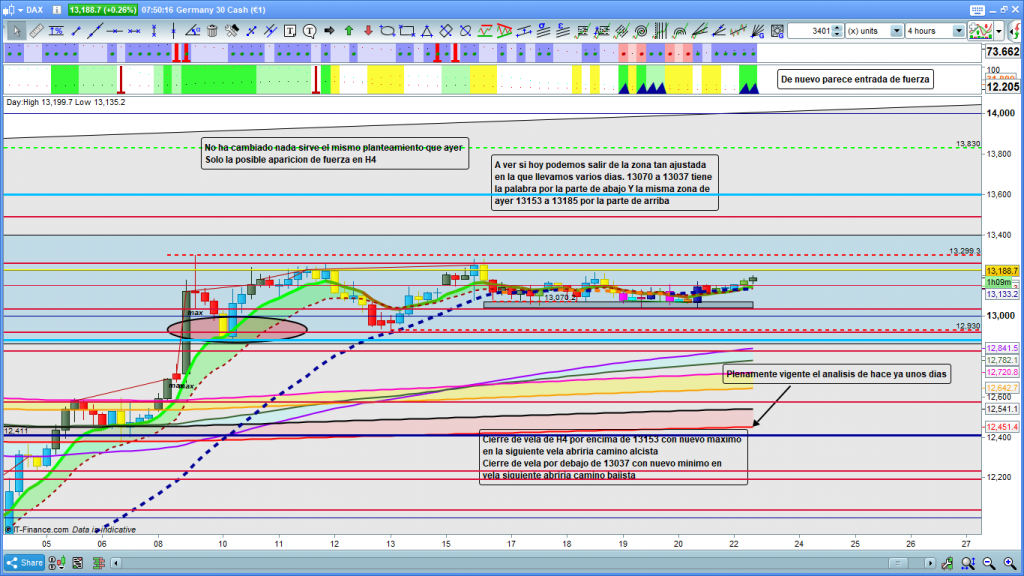The image size is (1024, 576).
Task: Pick the red down arrow drawing tool
Action: [x=368, y=30]
